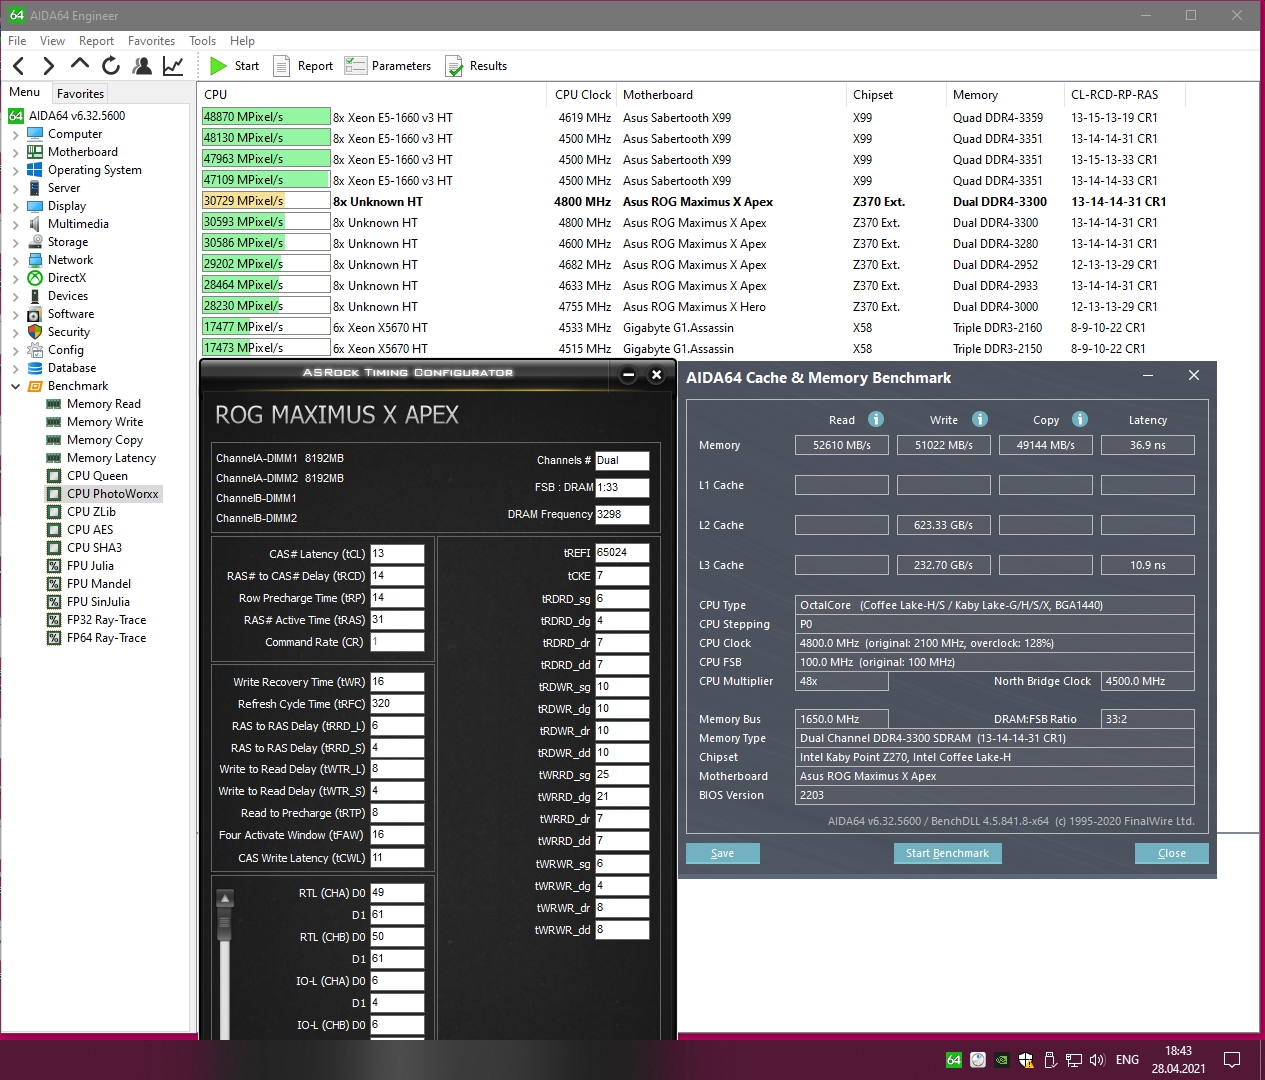
Task: Close the ASRock Timing Configurator window
Action: click(656, 375)
